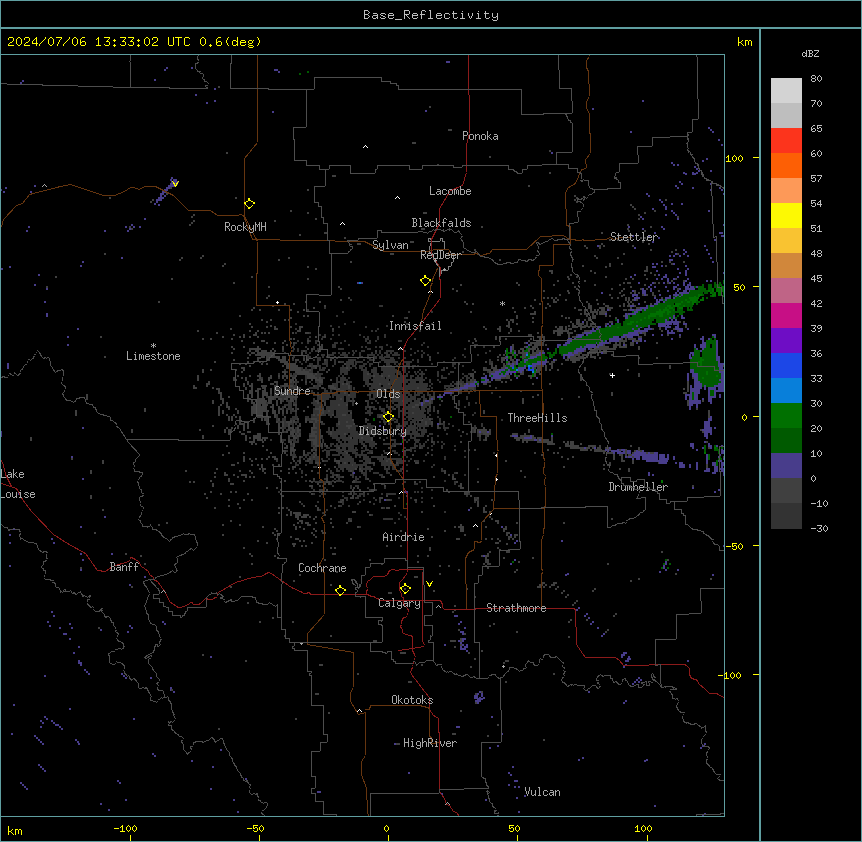Click the Lake Louise label
This screenshot has width=862, height=842.
pos(18,484)
